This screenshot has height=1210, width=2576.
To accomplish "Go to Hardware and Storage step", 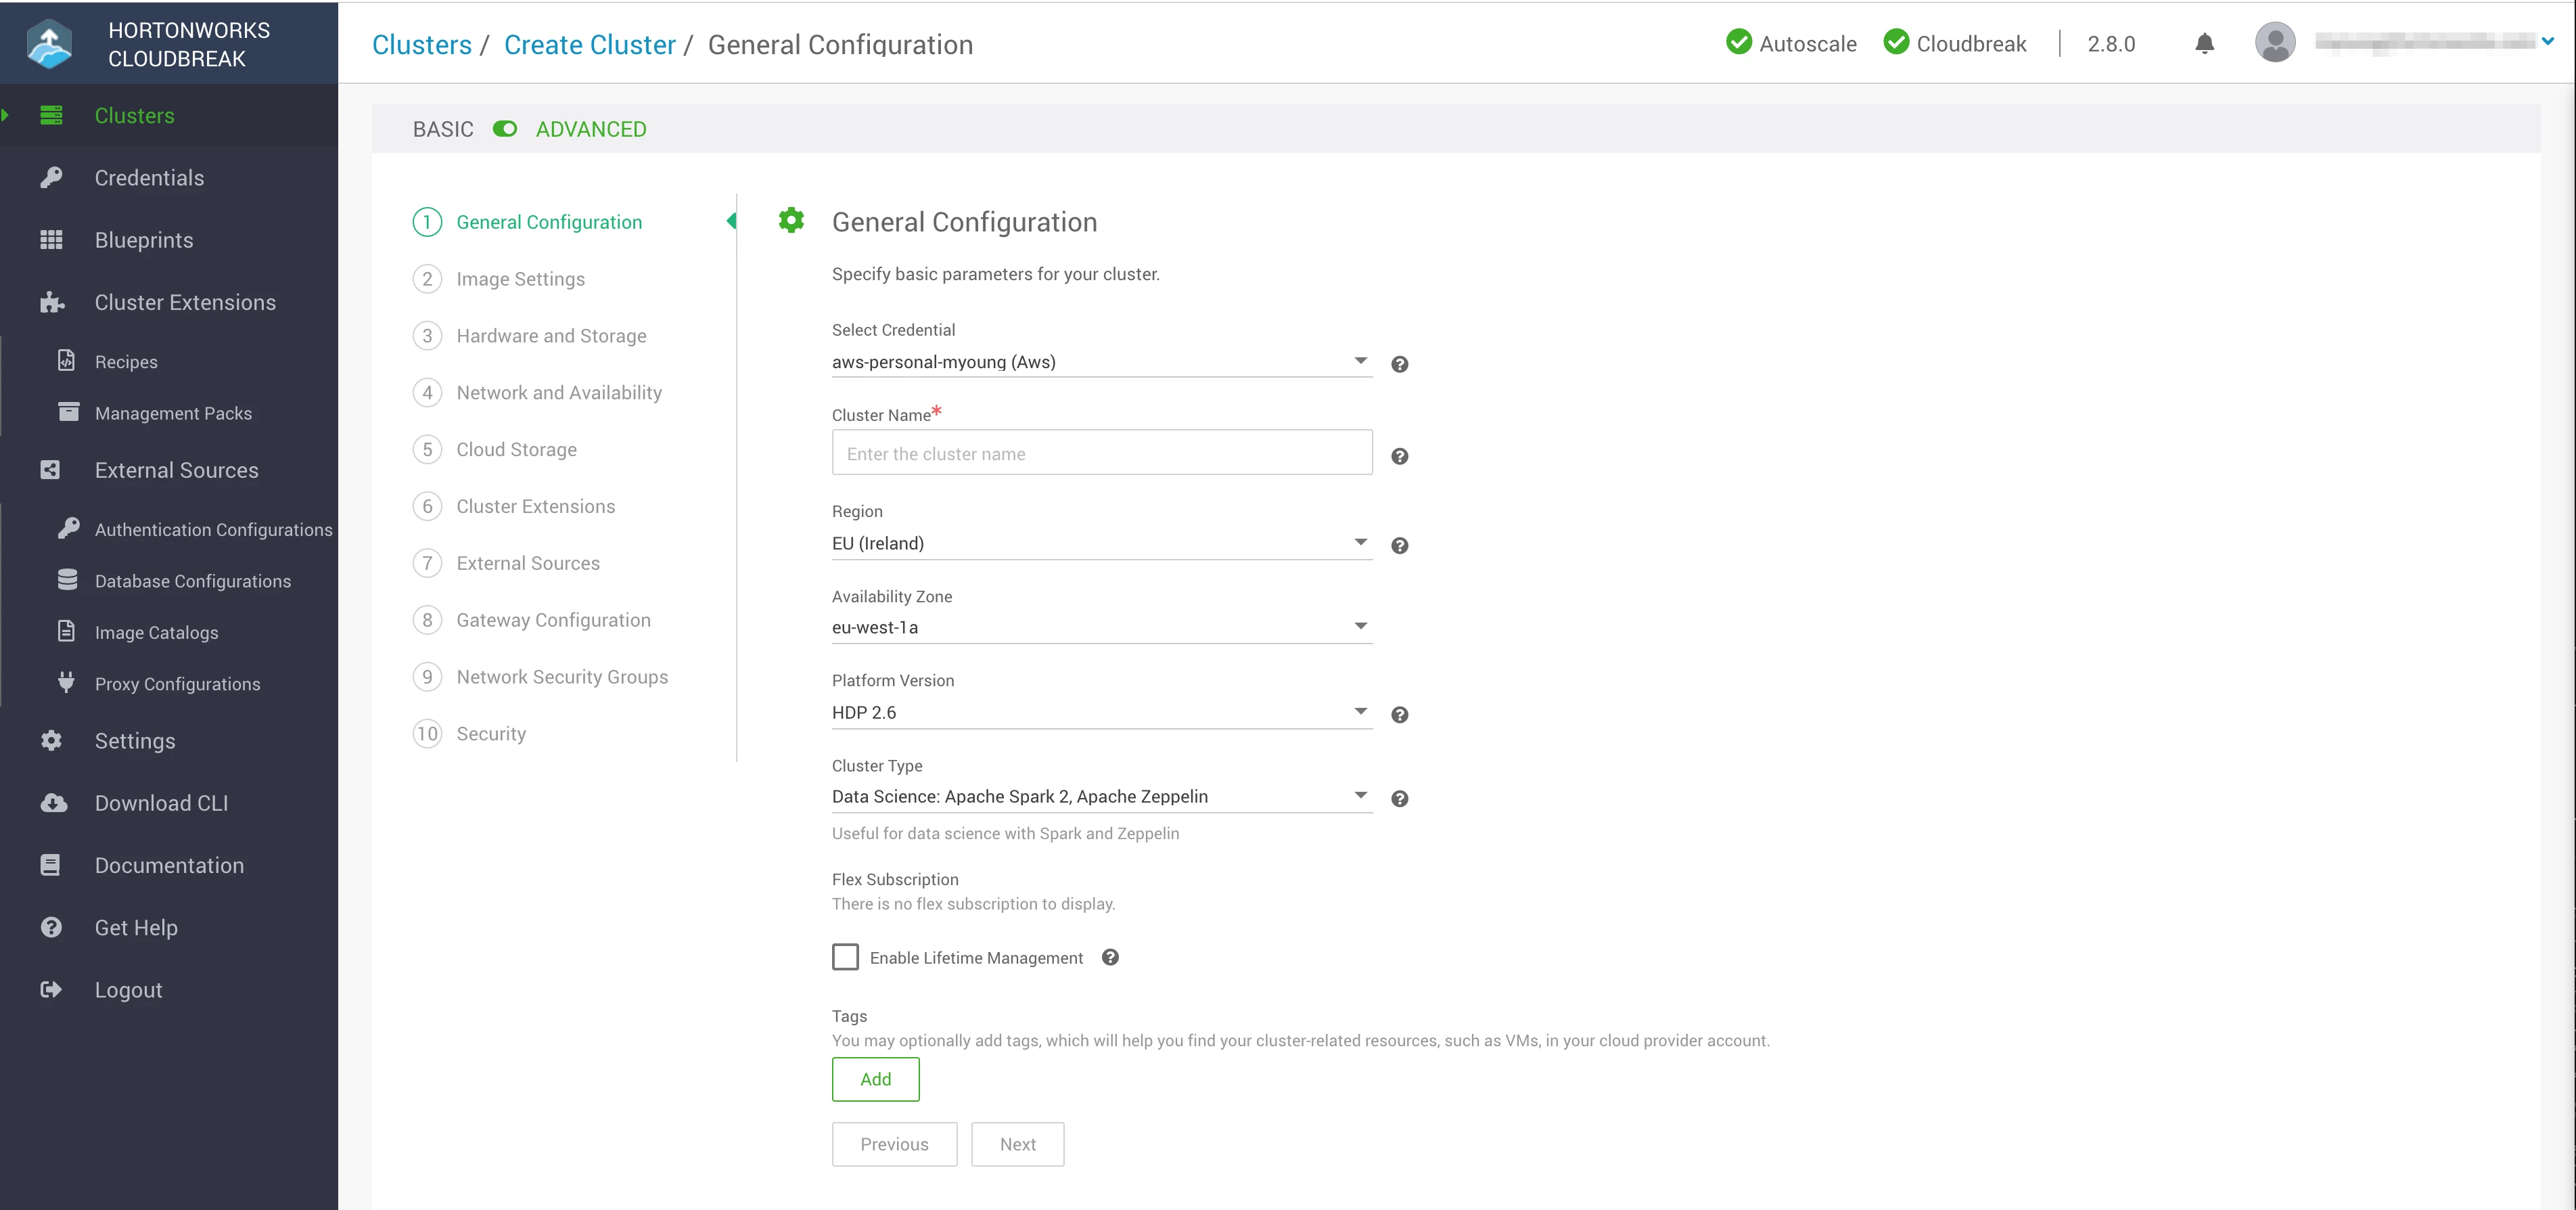I will point(529,336).
